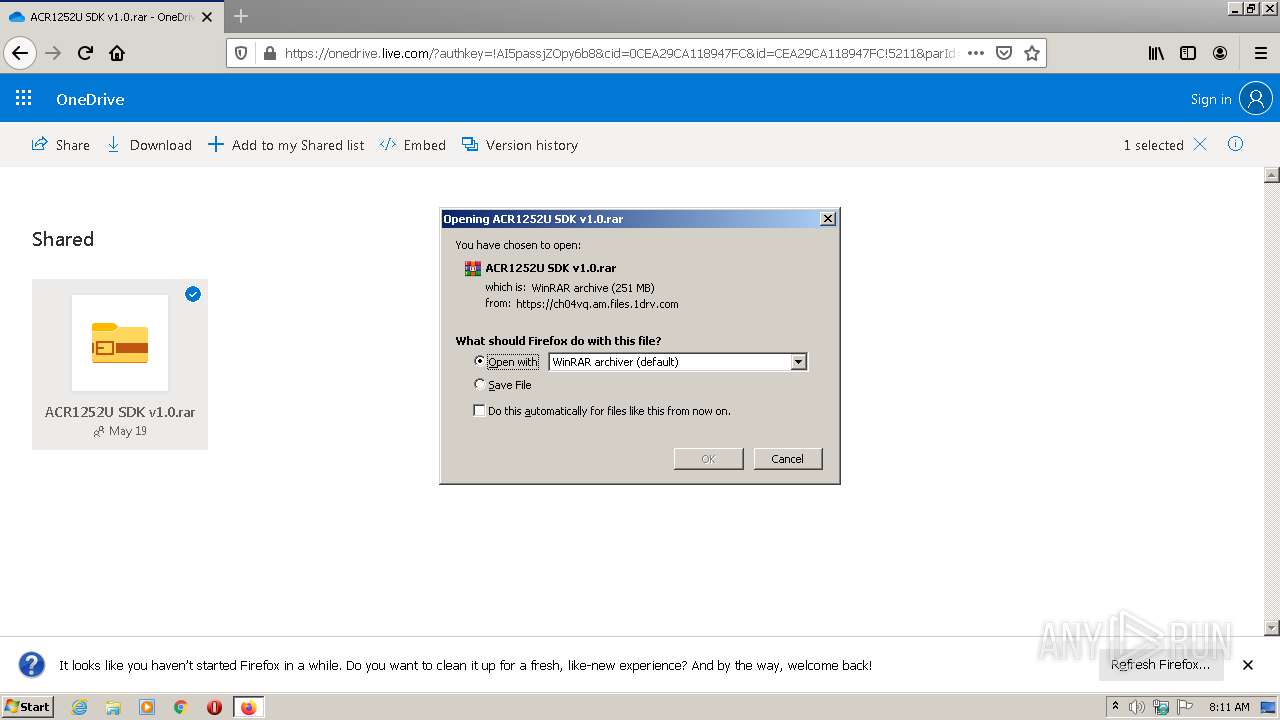Click Cancel in the Opening dialog
This screenshot has height=720, width=1280.
[787, 458]
